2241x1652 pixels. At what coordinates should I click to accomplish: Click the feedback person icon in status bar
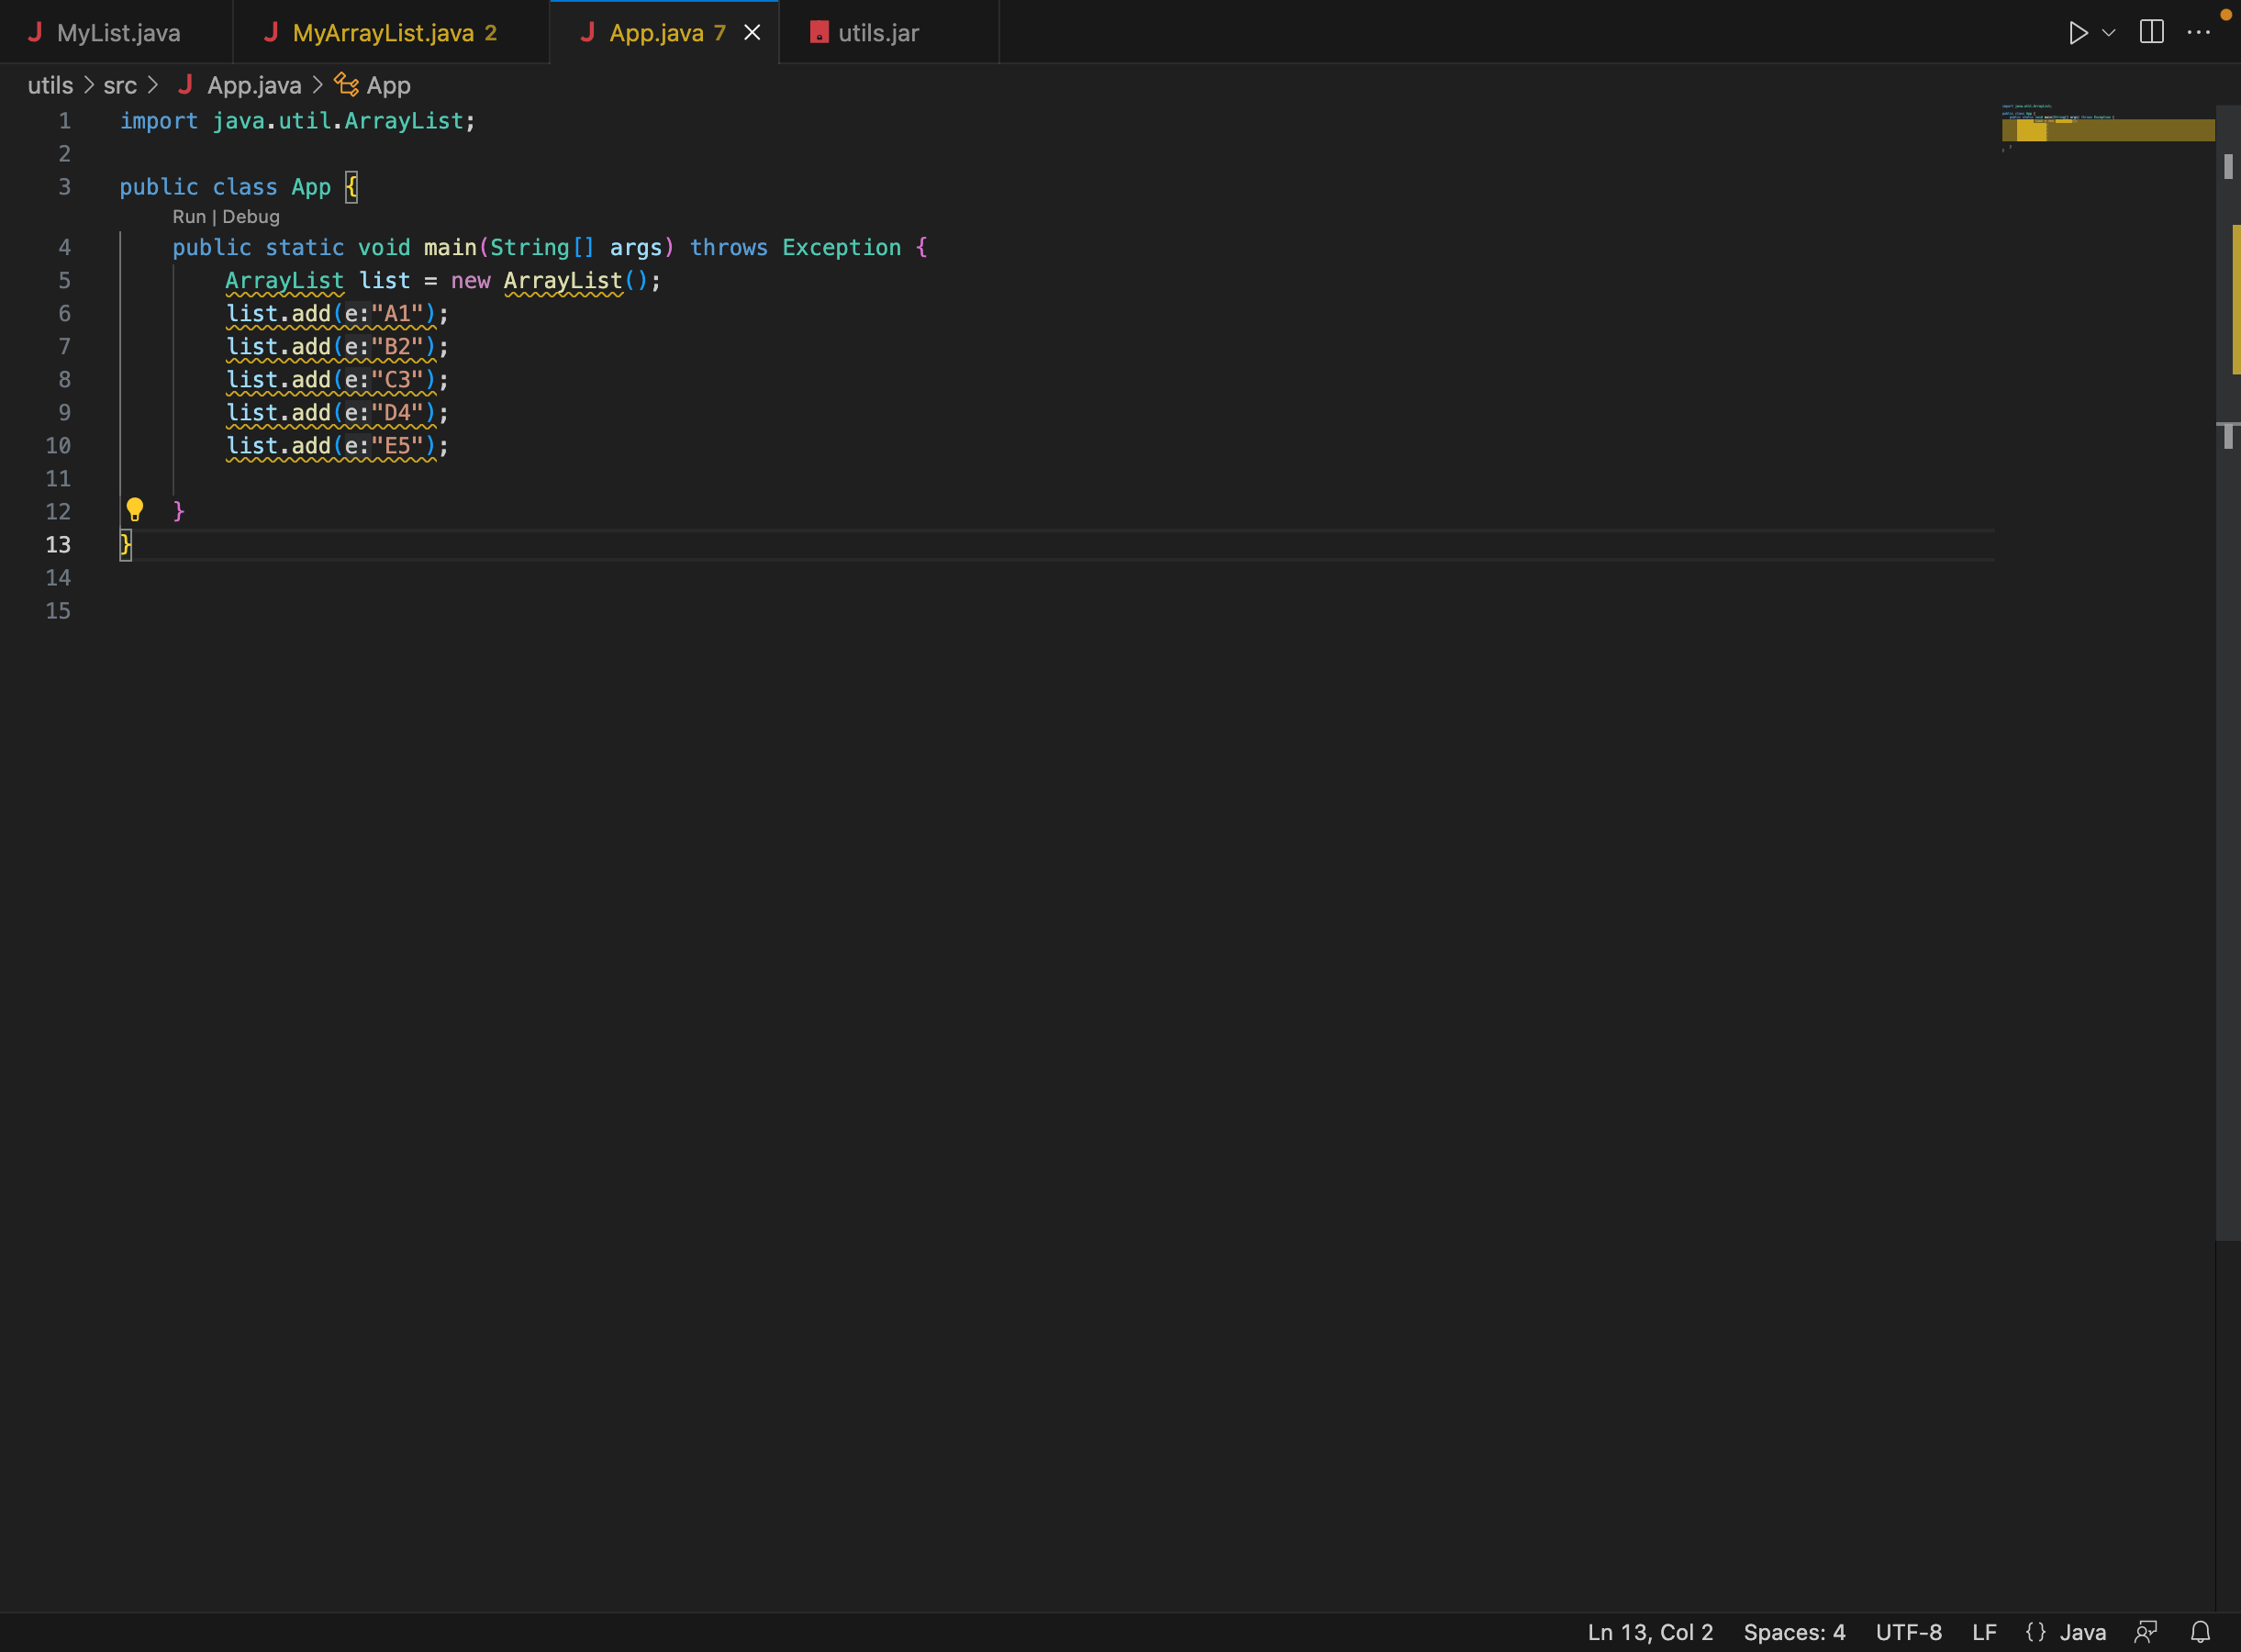(x=2145, y=1632)
